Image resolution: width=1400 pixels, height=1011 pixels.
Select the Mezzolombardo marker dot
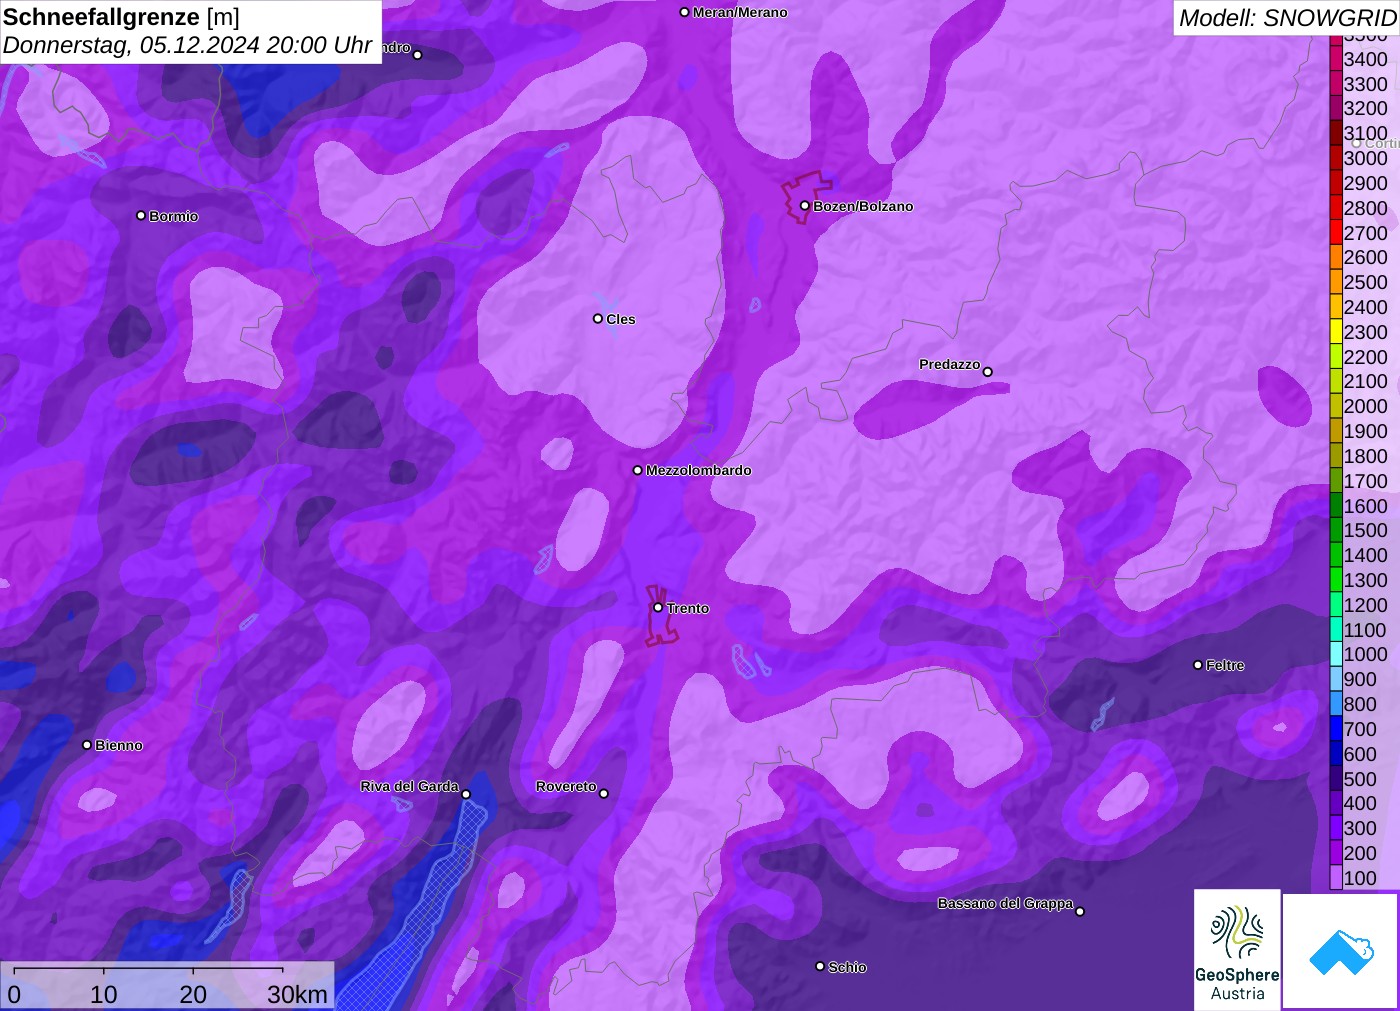click(x=638, y=470)
